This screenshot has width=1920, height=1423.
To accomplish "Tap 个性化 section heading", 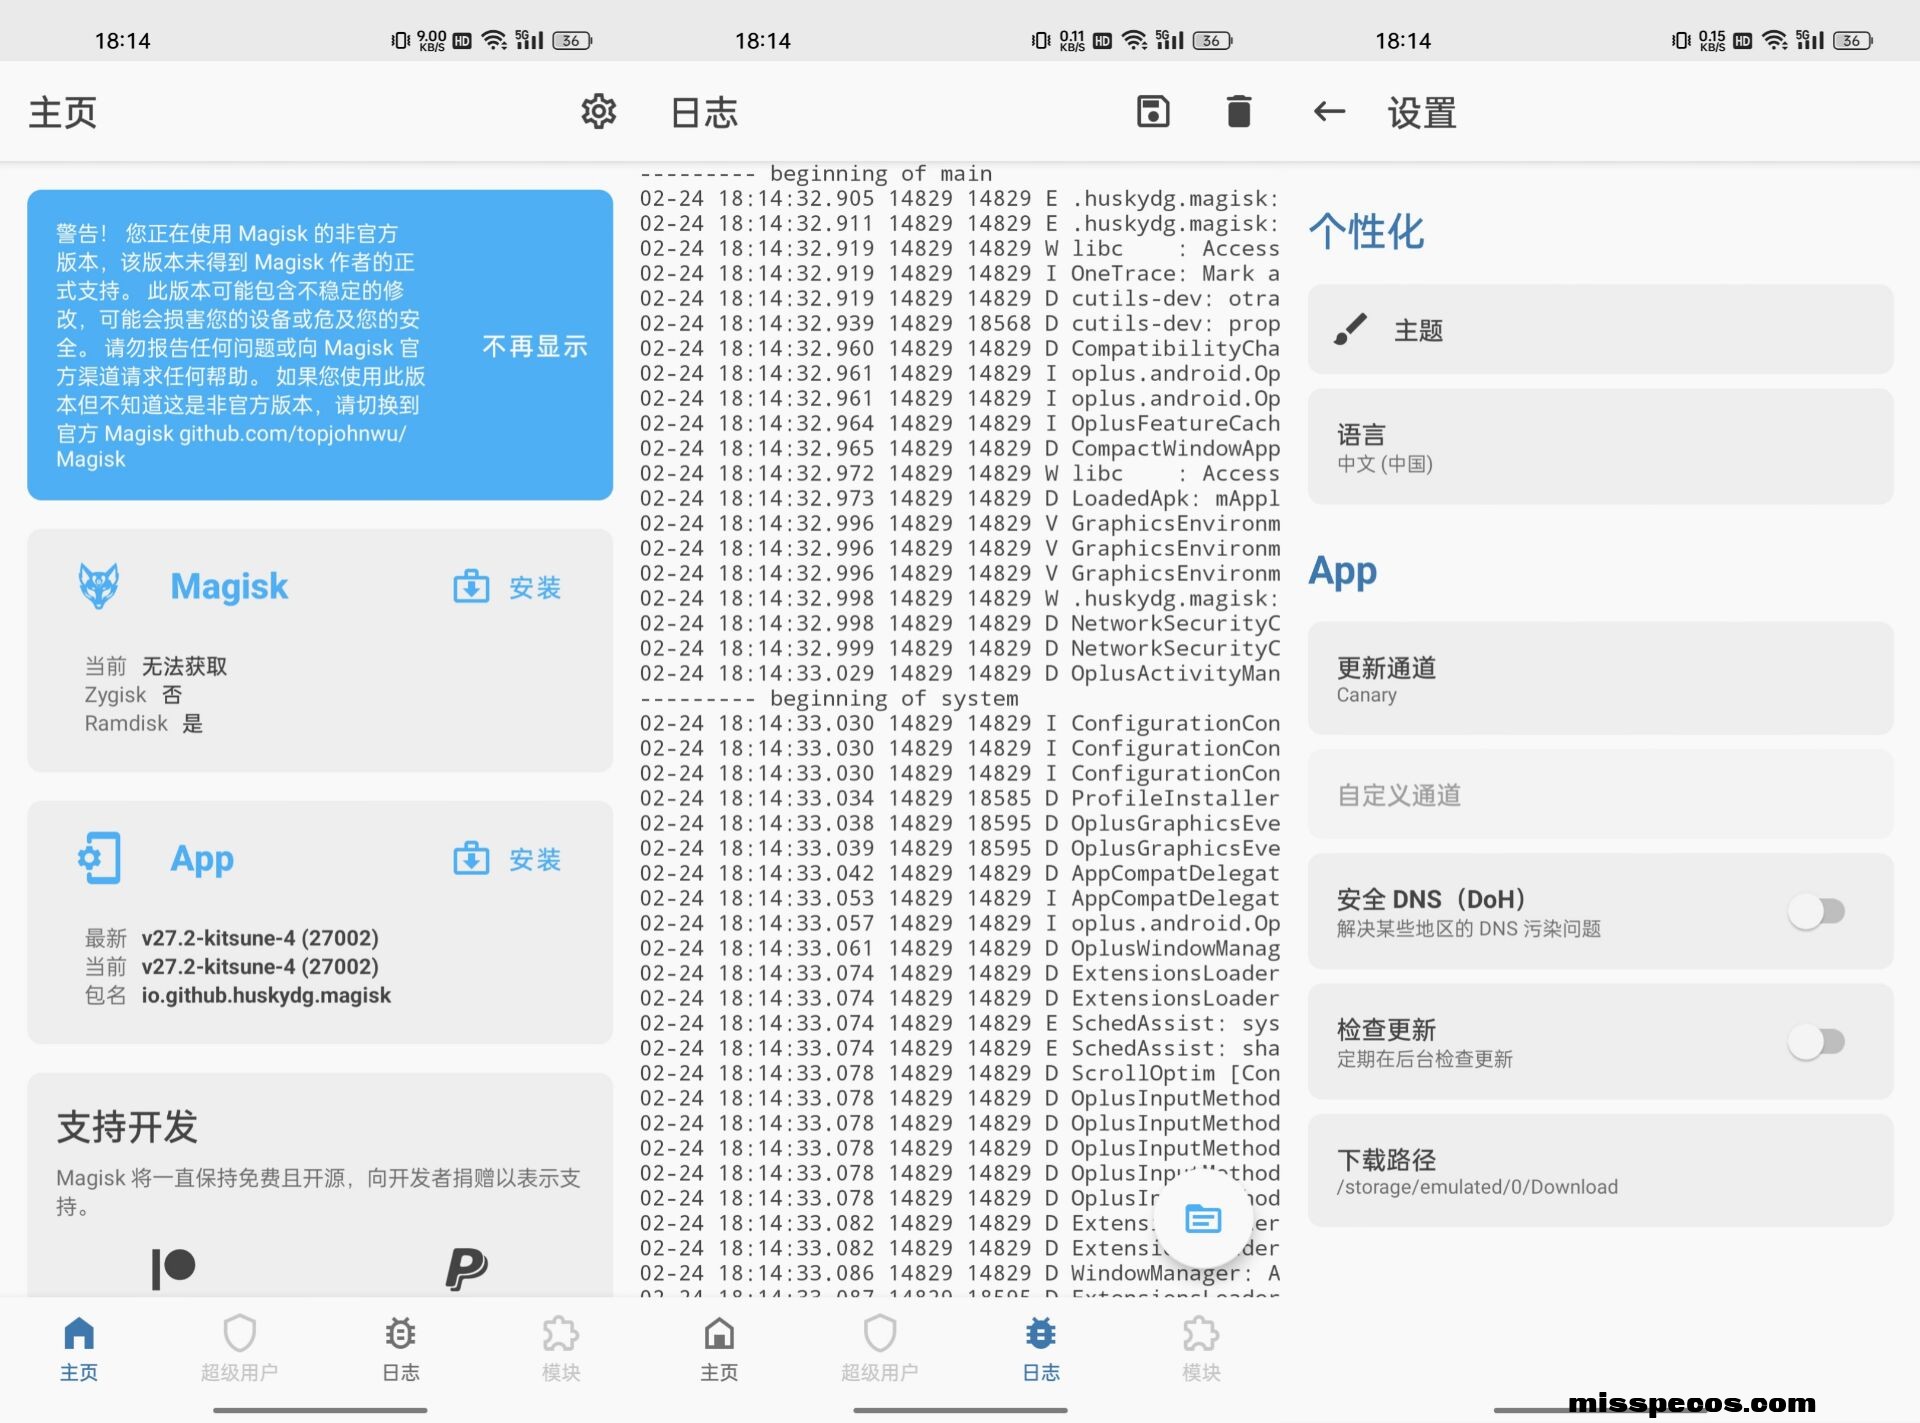I will click(1366, 231).
